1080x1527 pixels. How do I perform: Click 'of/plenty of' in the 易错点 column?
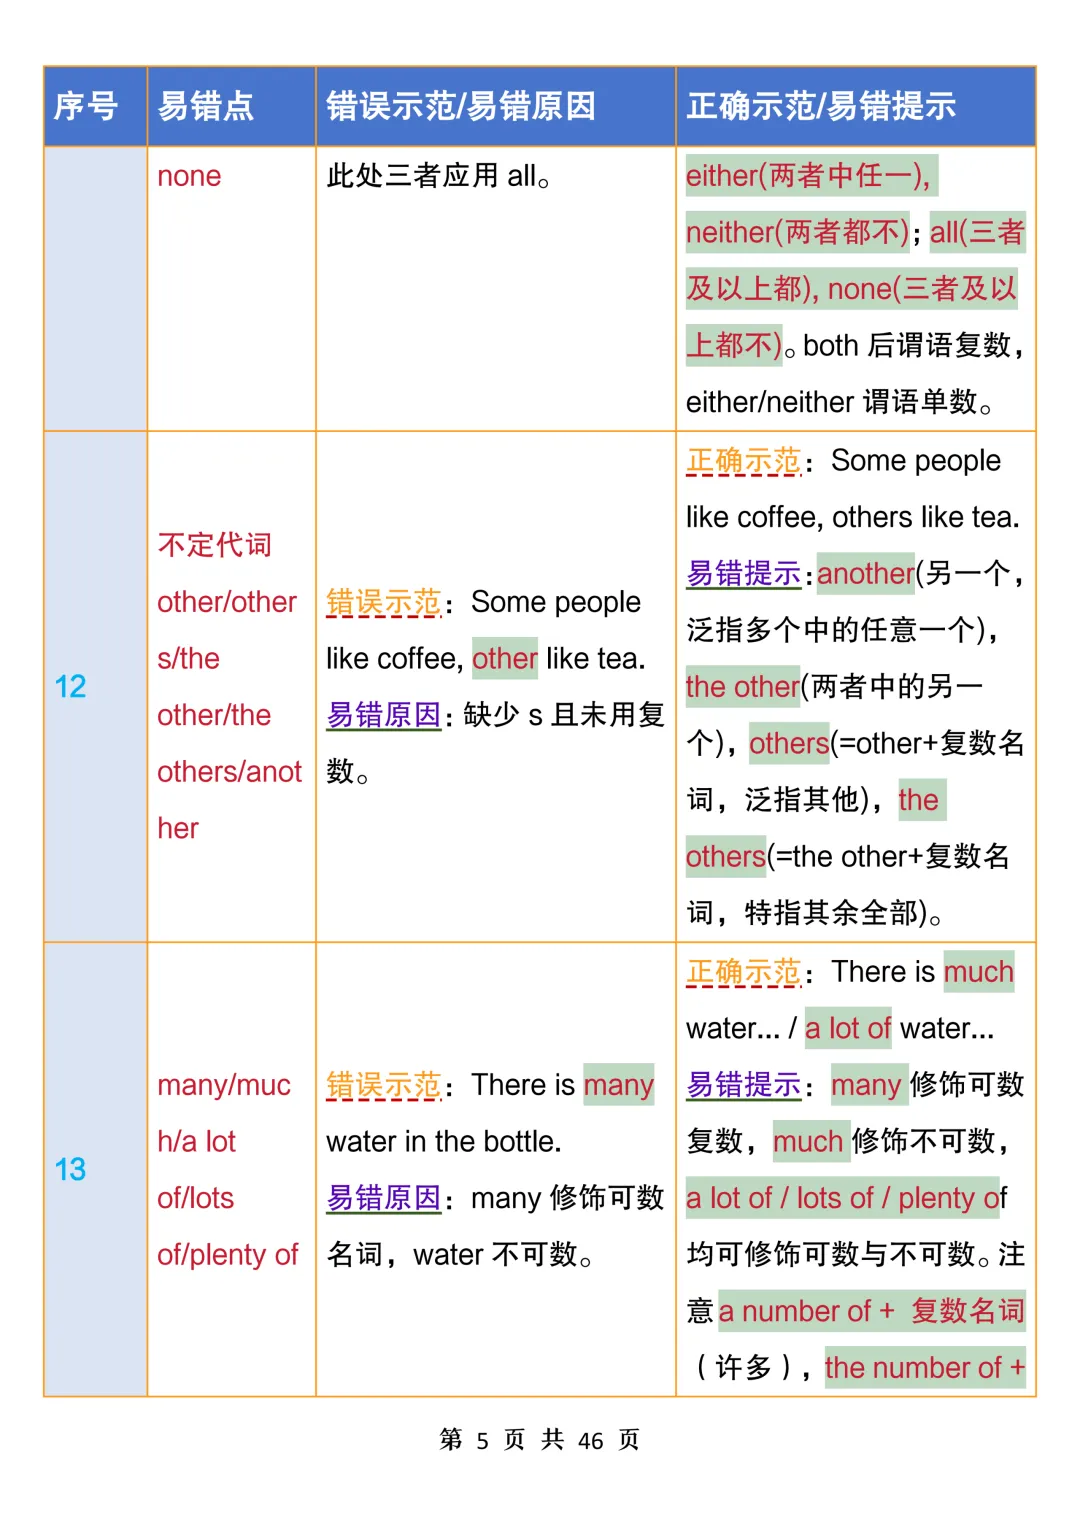pos(228,1254)
